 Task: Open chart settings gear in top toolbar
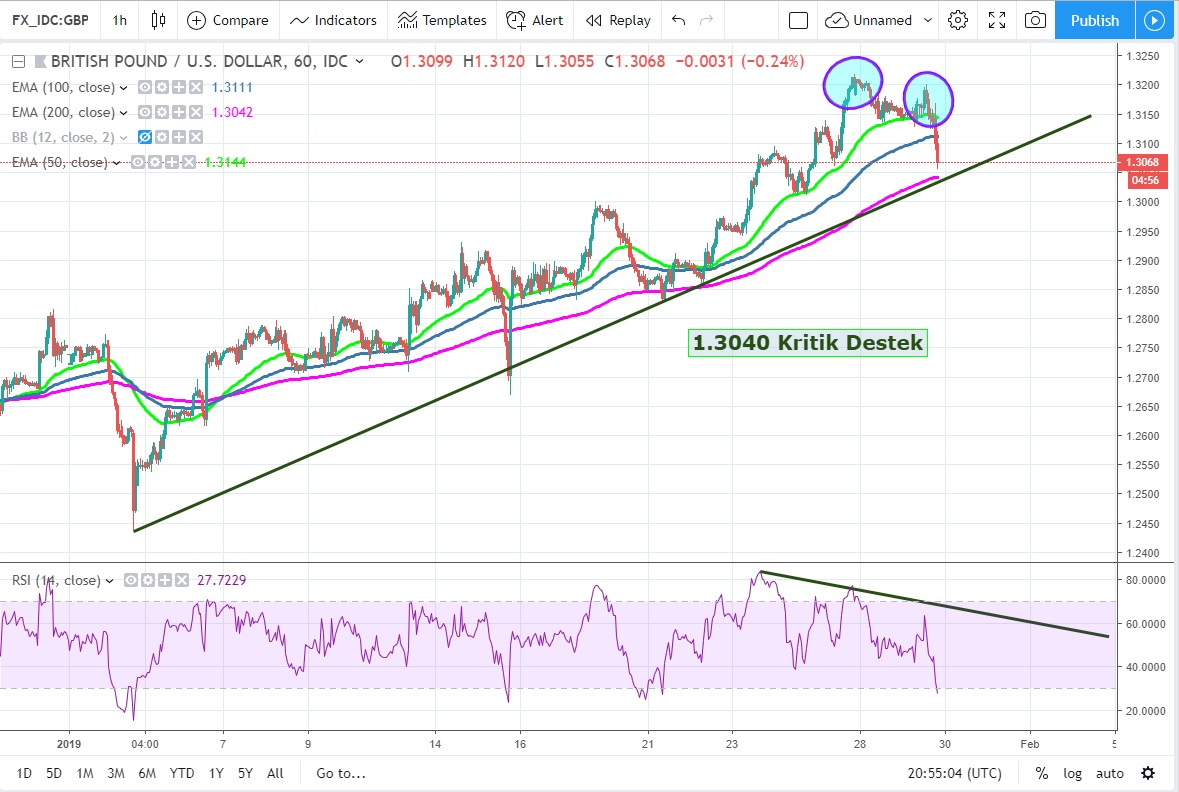[958, 20]
